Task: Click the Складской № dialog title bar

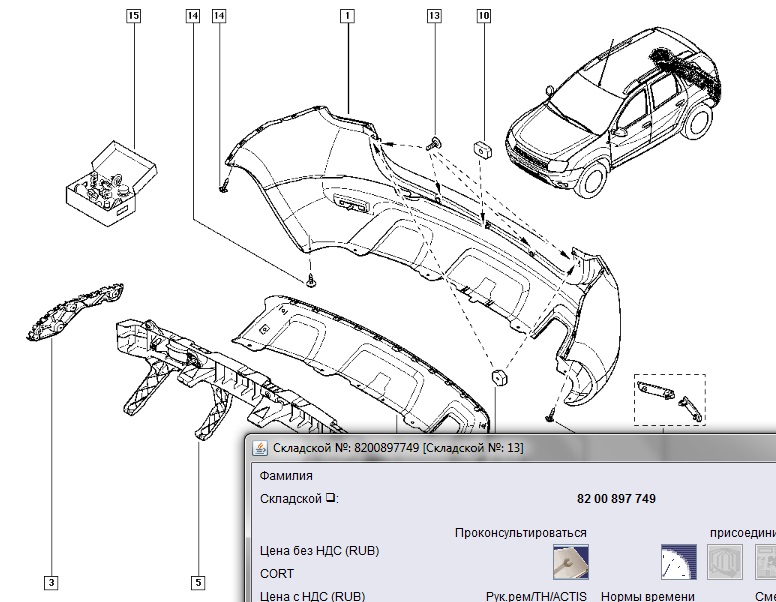Action: click(500, 447)
